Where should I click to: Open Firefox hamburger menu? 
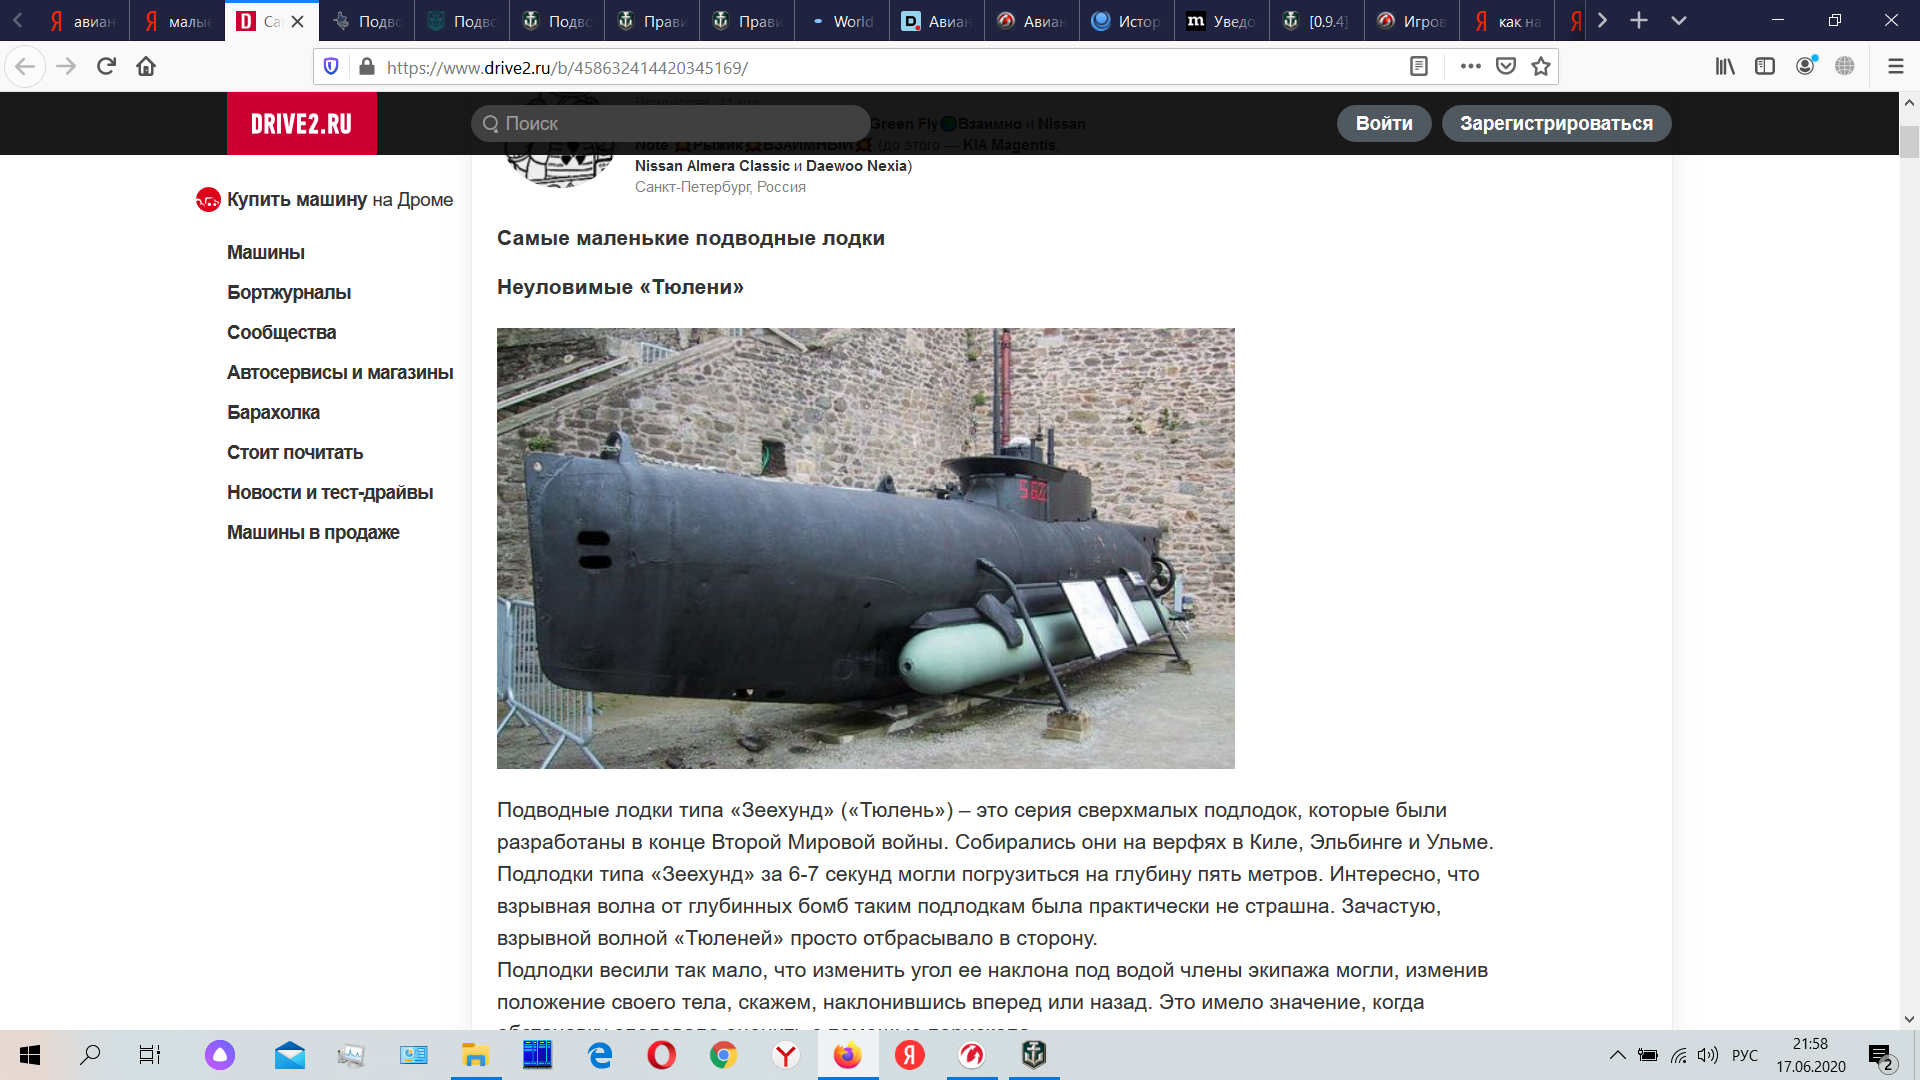(x=1895, y=66)
